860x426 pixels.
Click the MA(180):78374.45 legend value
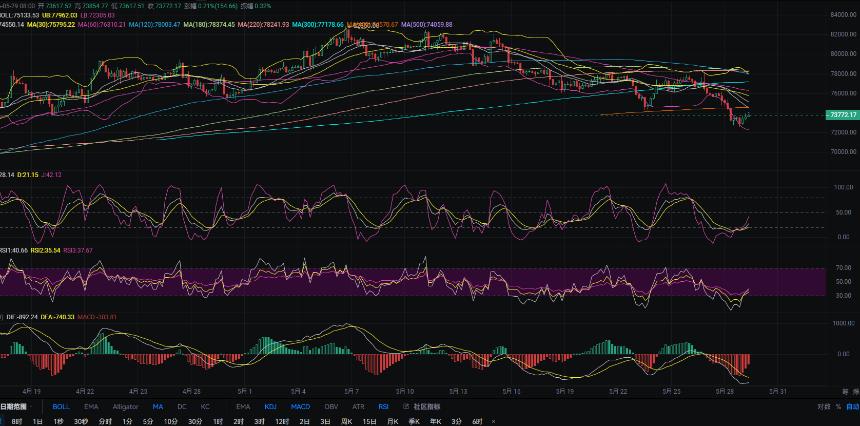pos(210,25)
